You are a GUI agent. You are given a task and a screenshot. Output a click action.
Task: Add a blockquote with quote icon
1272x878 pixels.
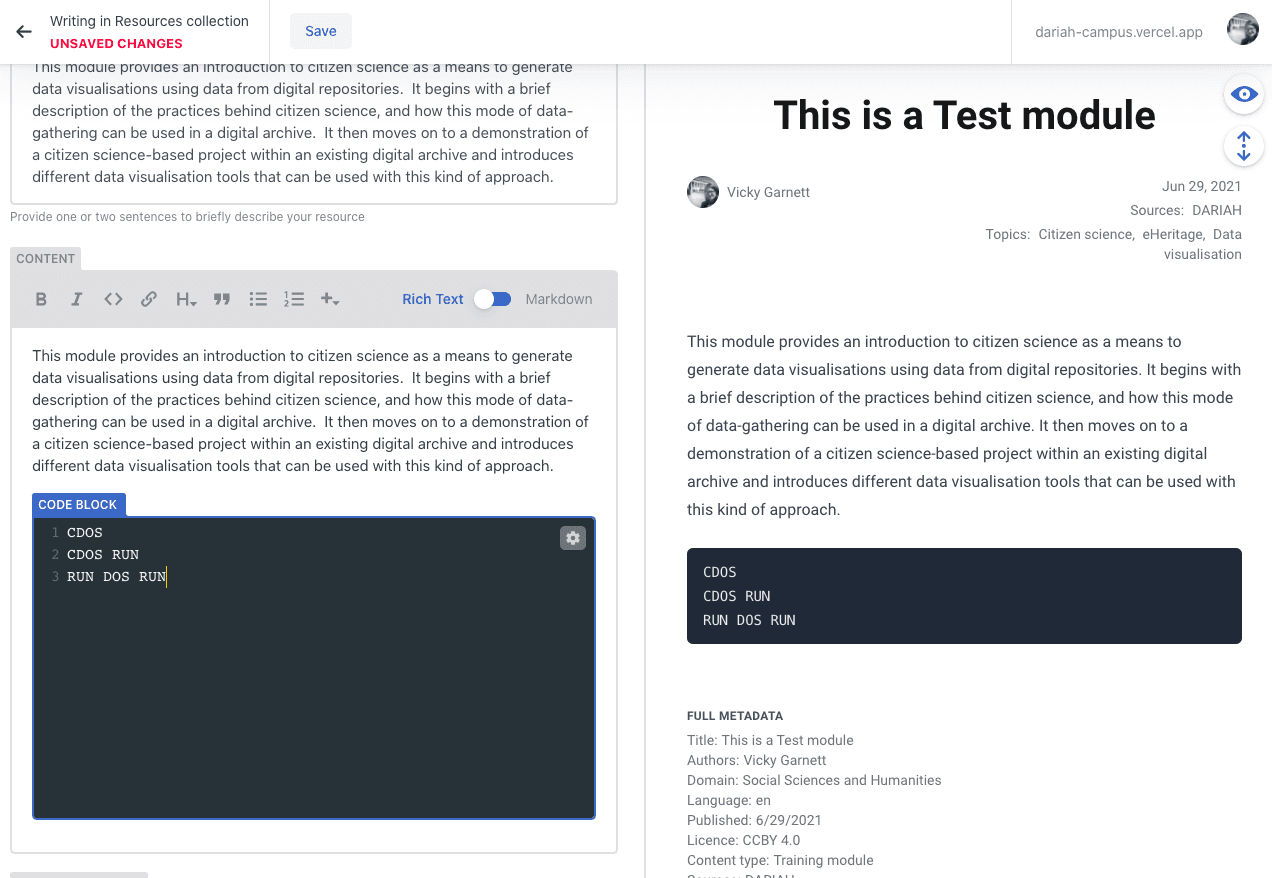(x=222, y=299)
